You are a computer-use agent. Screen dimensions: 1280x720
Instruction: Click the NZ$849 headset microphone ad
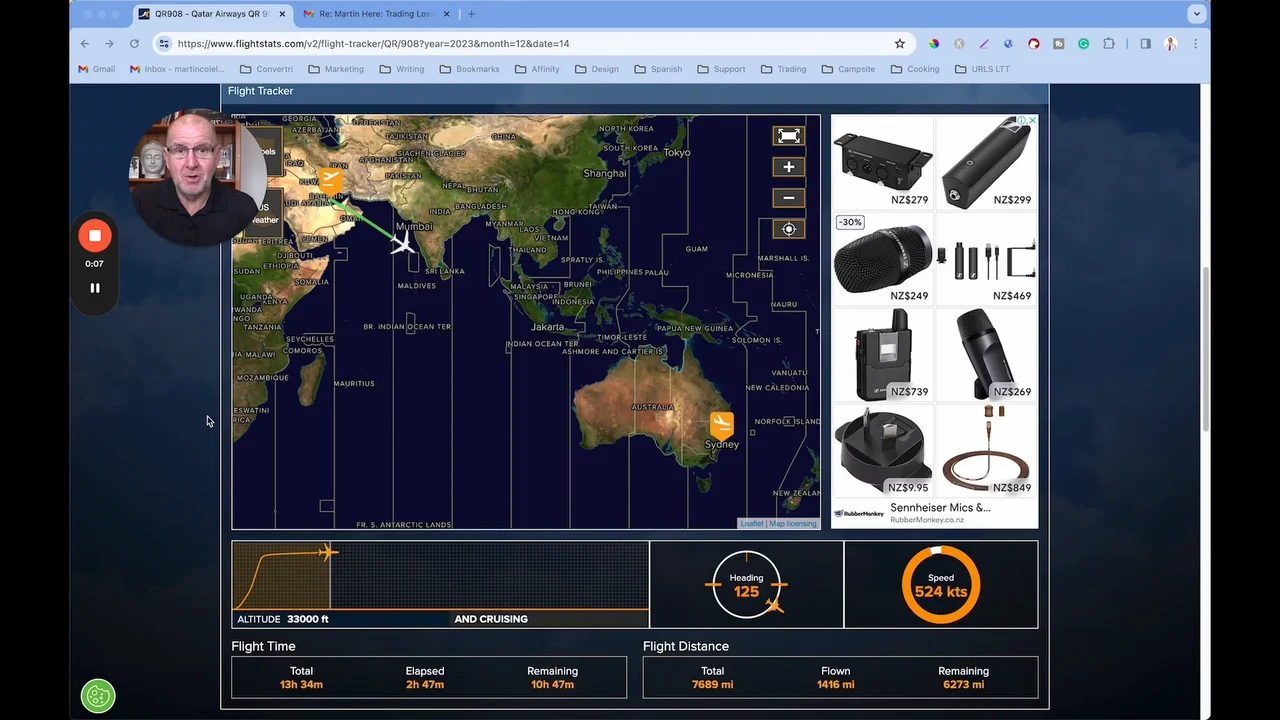(987, 450)
